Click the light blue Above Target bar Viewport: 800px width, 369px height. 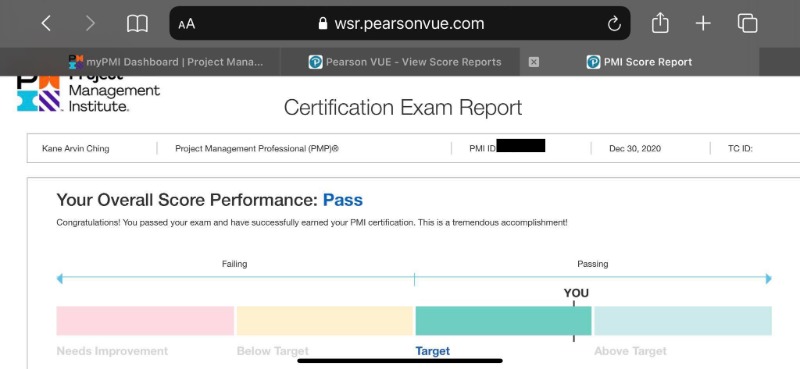coord(683,321)
